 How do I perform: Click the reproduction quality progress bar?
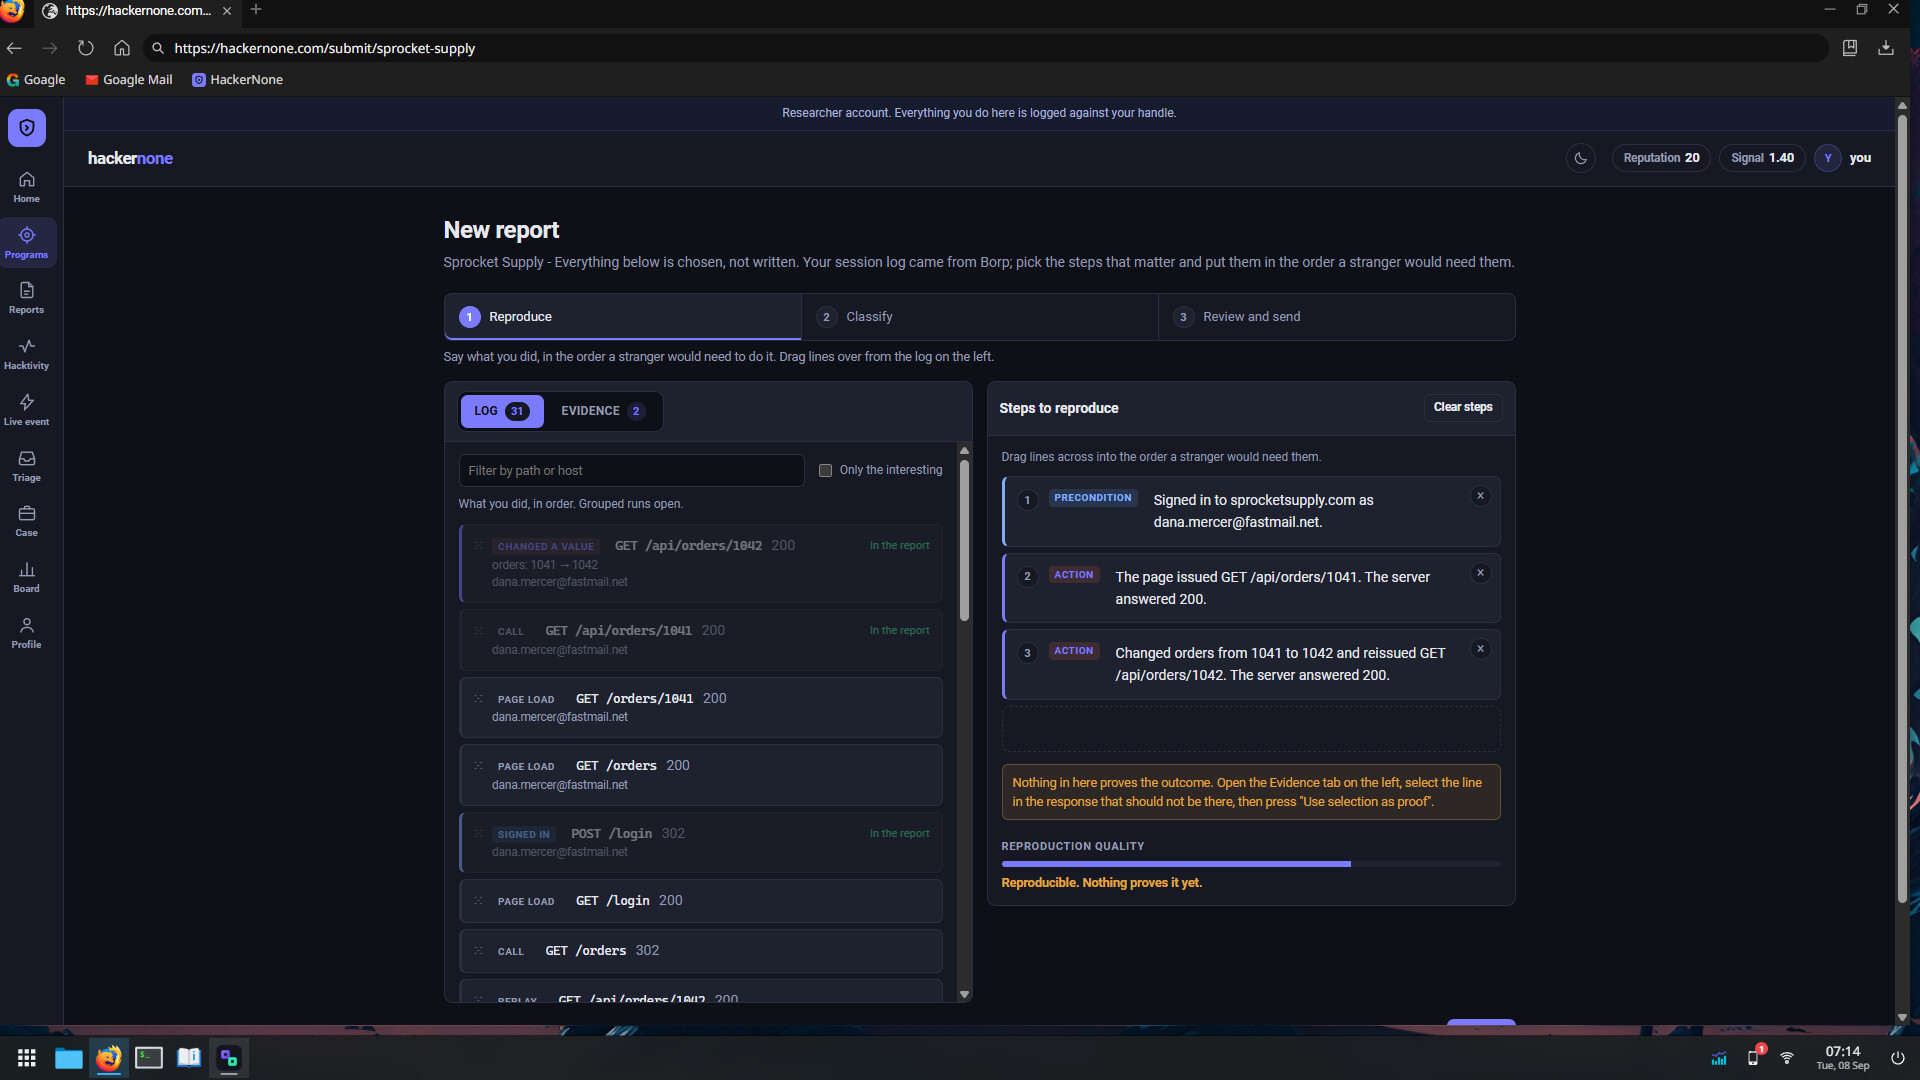pos(1251,864)
